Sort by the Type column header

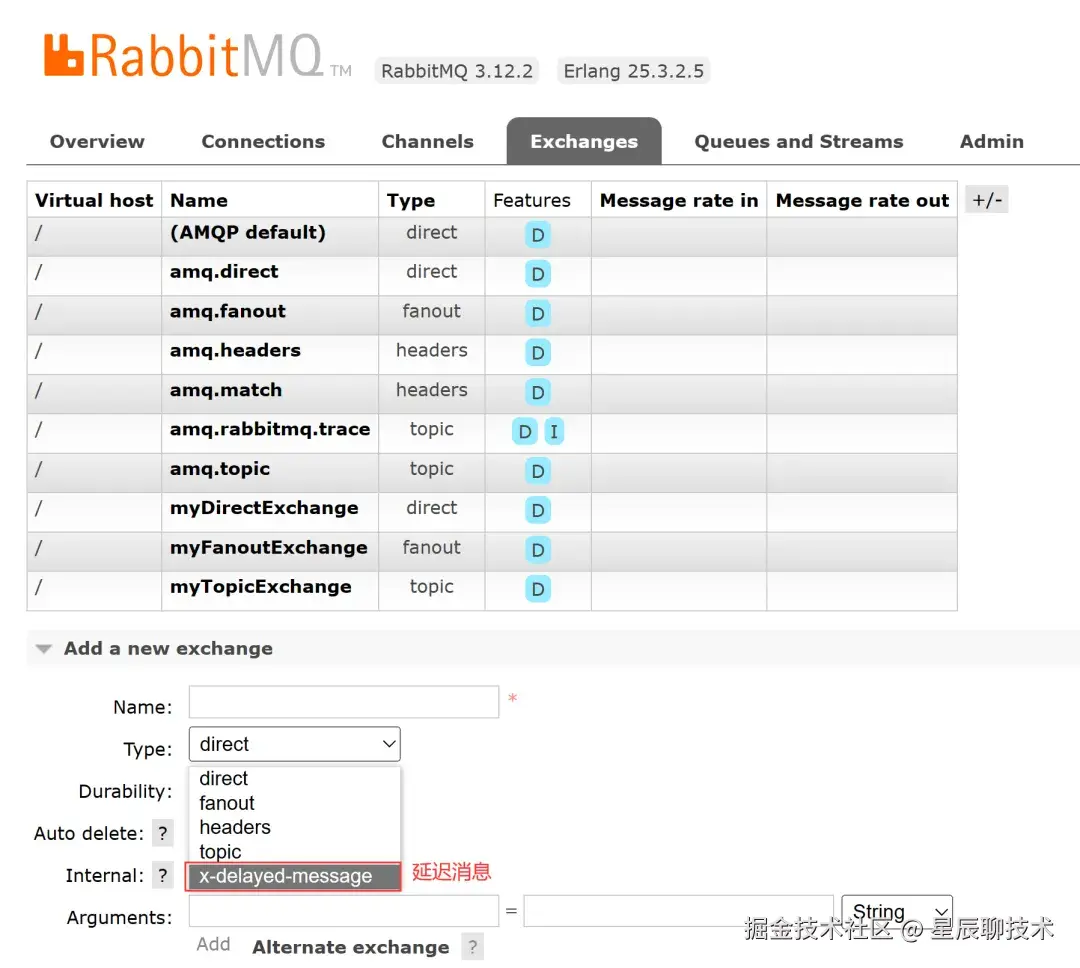pyautogui.click(x=411, y=200)
